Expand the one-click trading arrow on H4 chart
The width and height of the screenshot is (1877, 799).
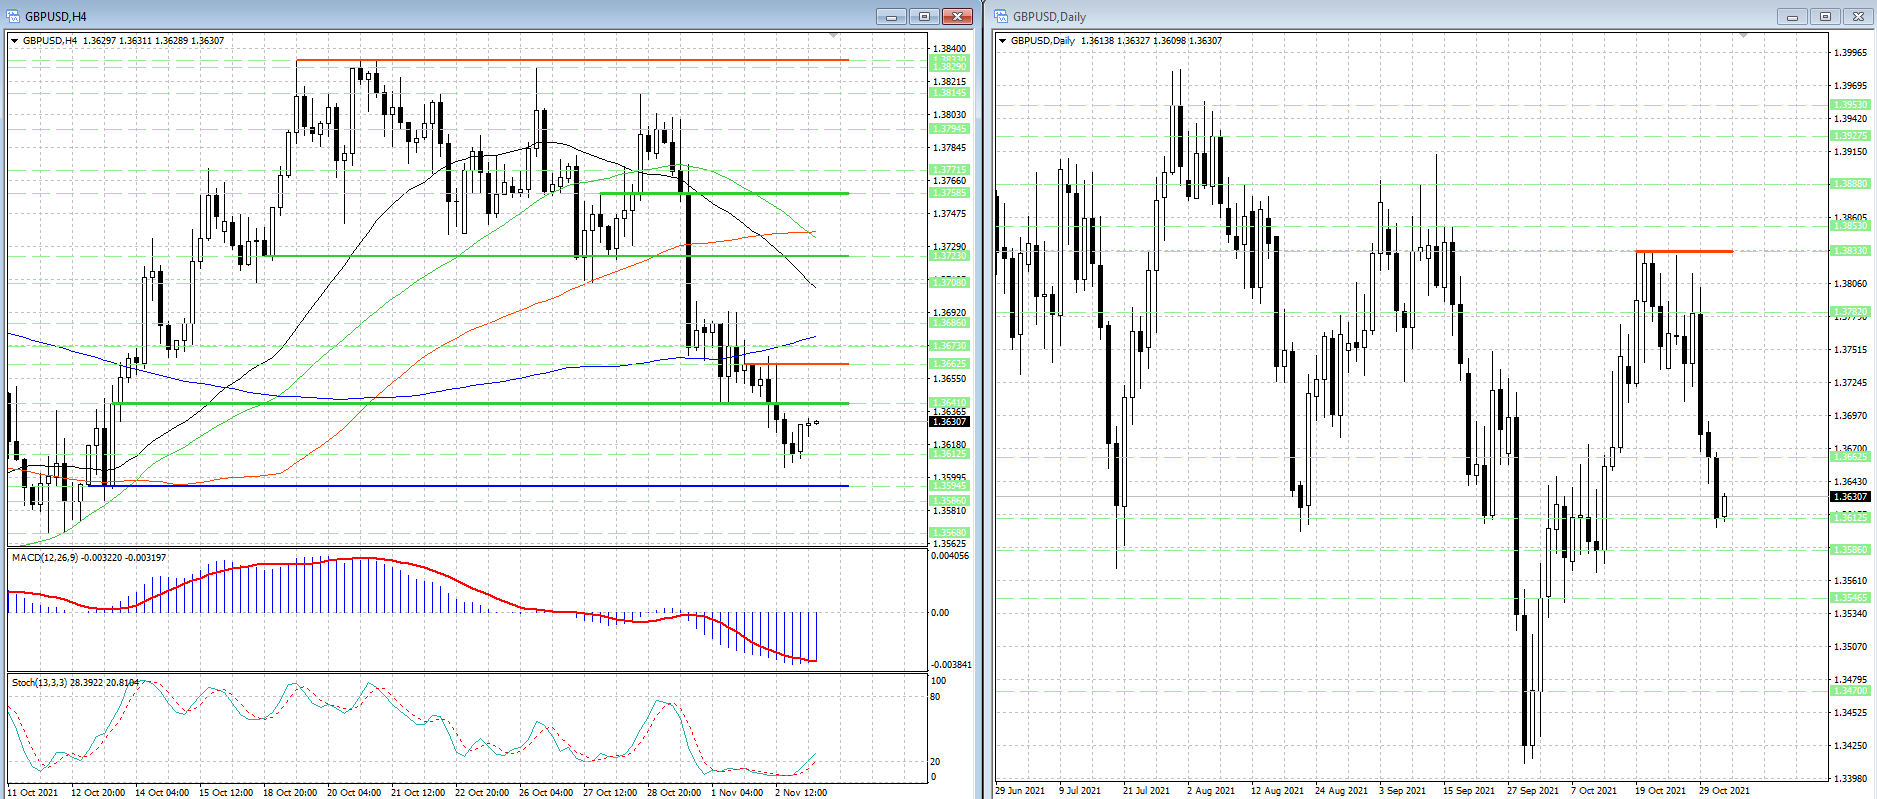[14, 41]
